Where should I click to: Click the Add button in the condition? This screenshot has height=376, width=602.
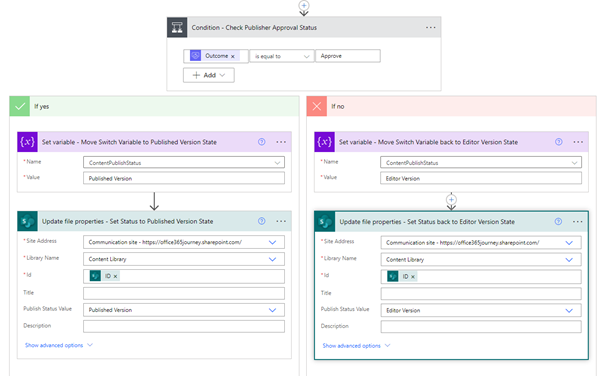(208, 75)
